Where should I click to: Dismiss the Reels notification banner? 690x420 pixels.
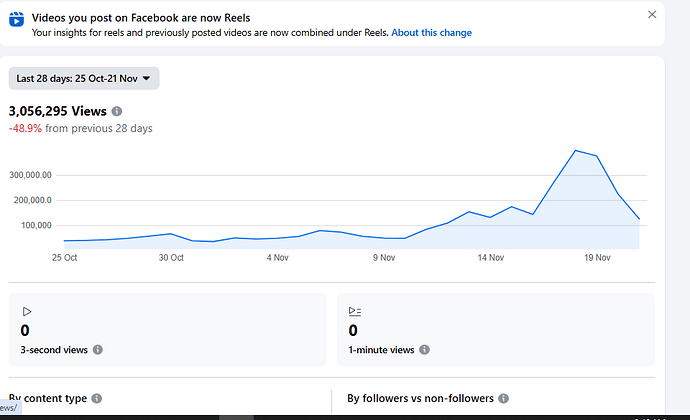pyautogui.click(x=652, y=15)
